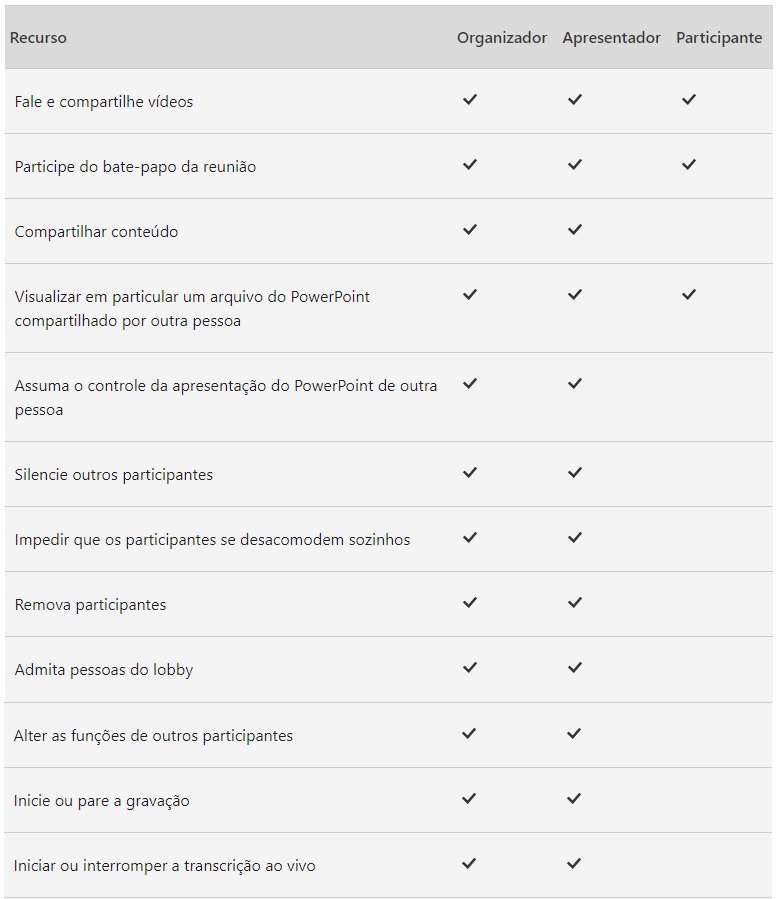Click Organizador checkmark for Inicie ou pare a gravação
The width and height of the screenshot is (782, 899).
470,799
